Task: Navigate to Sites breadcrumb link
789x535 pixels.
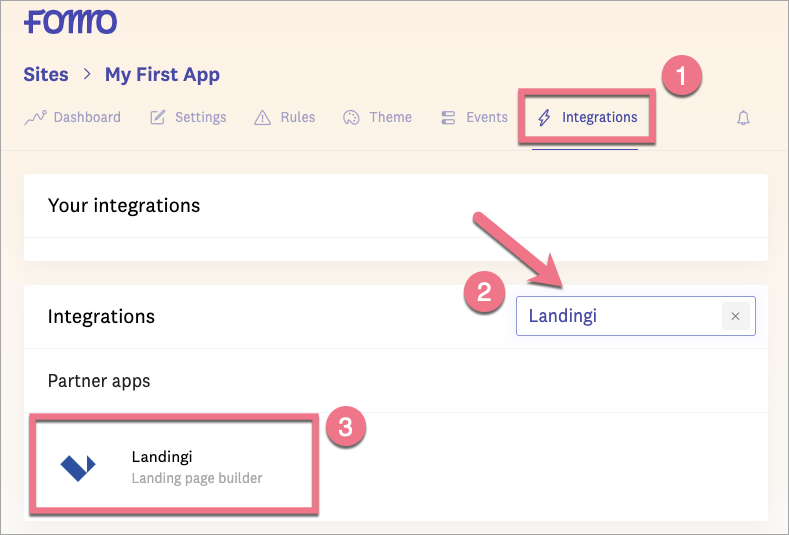Action: tap(46, 75)
